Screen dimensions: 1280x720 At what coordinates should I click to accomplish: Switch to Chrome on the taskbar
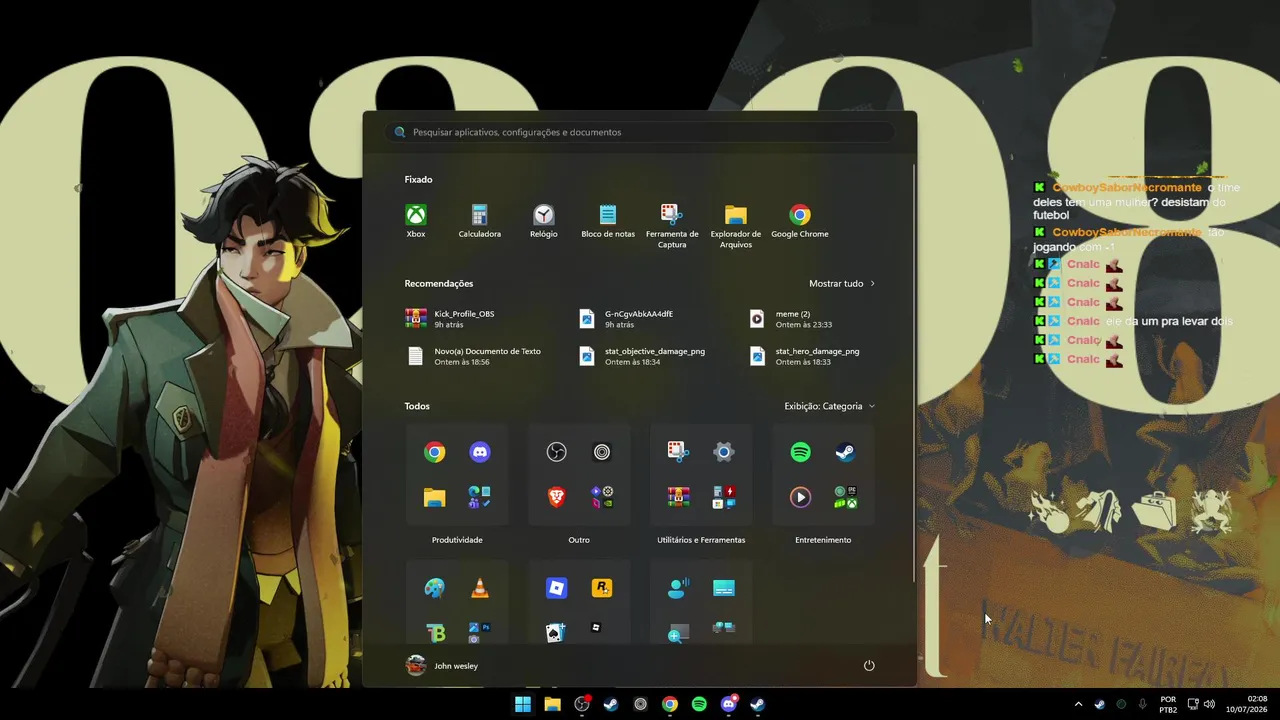[670, 704]
